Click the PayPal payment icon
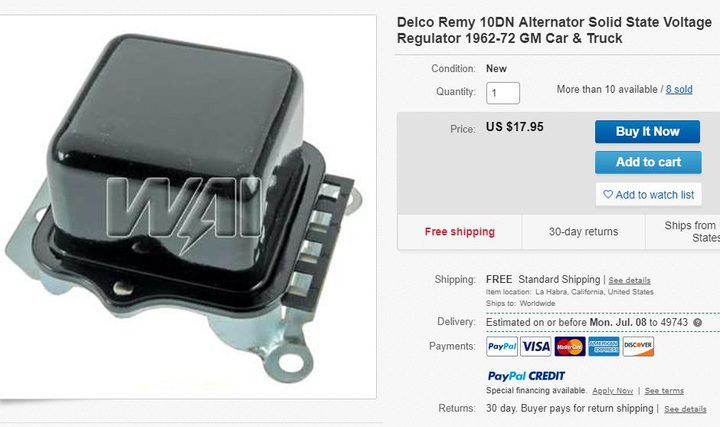 pyautogui.click(x=502, y=347)
